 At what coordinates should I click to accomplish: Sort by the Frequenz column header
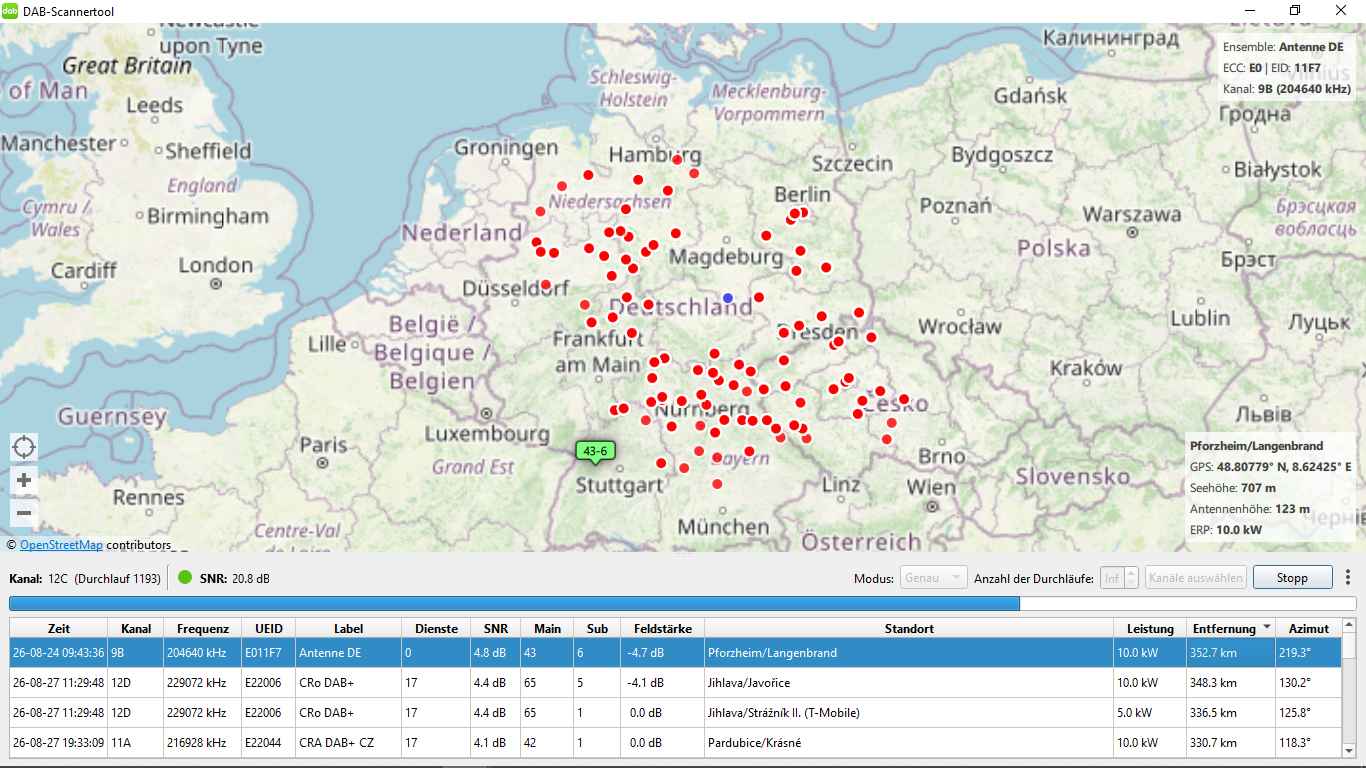(203, 628)
